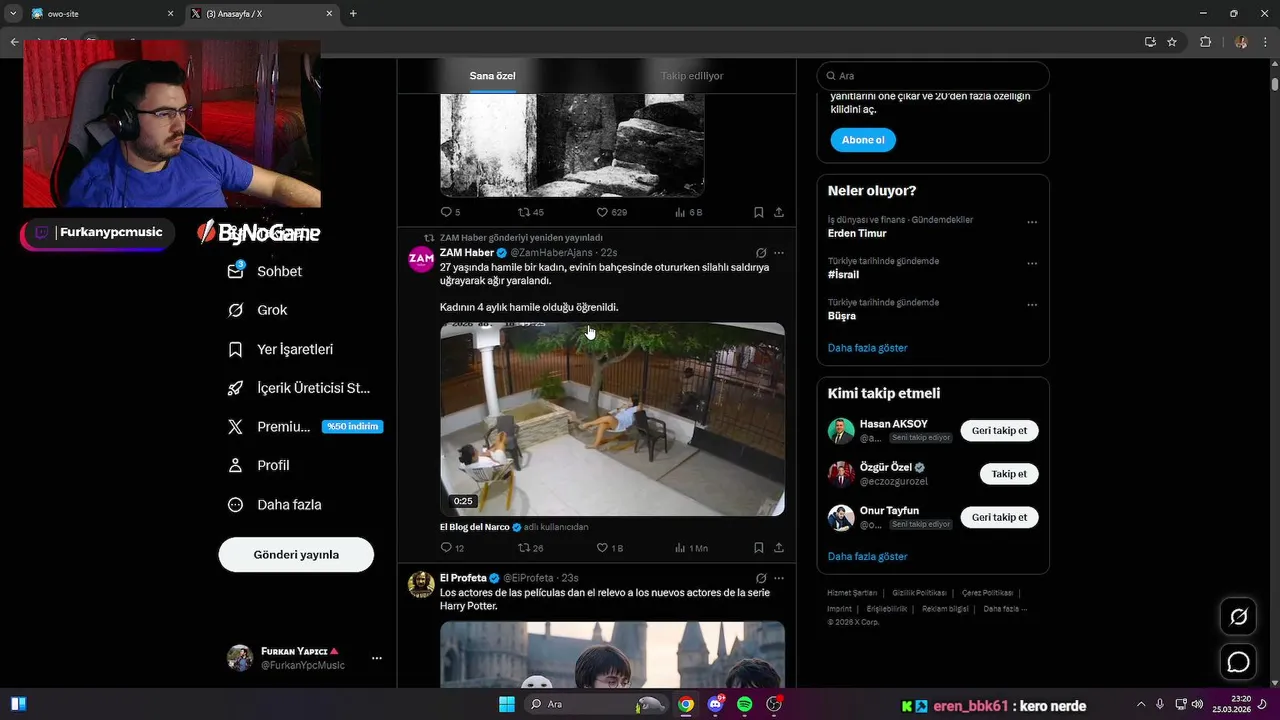
Task: Open Grok action on the El Profeta post
Action: [761, 578]
